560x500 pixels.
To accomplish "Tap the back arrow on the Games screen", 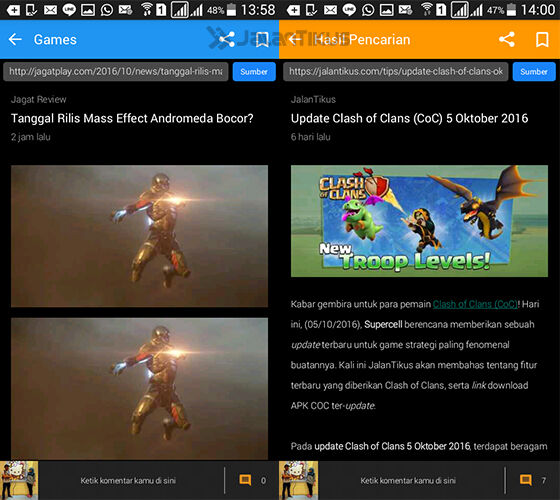I will [15, 39].
